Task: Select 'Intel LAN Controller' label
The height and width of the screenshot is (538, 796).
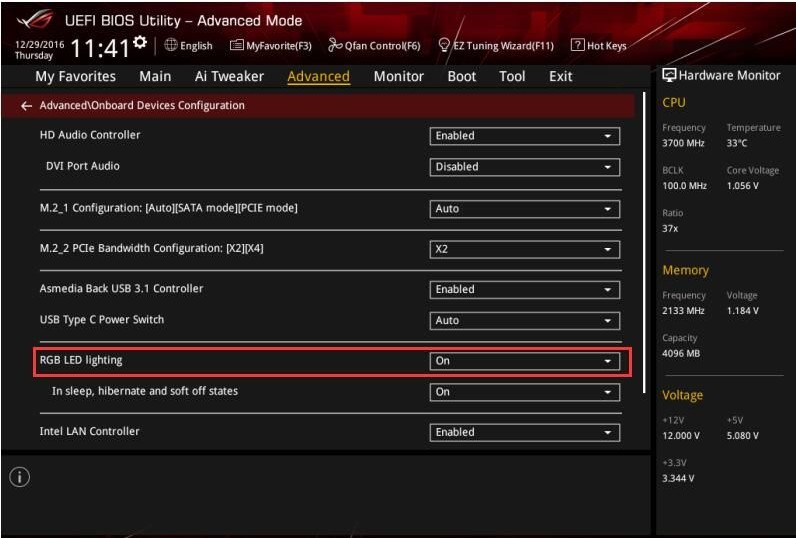Action: 89,431
